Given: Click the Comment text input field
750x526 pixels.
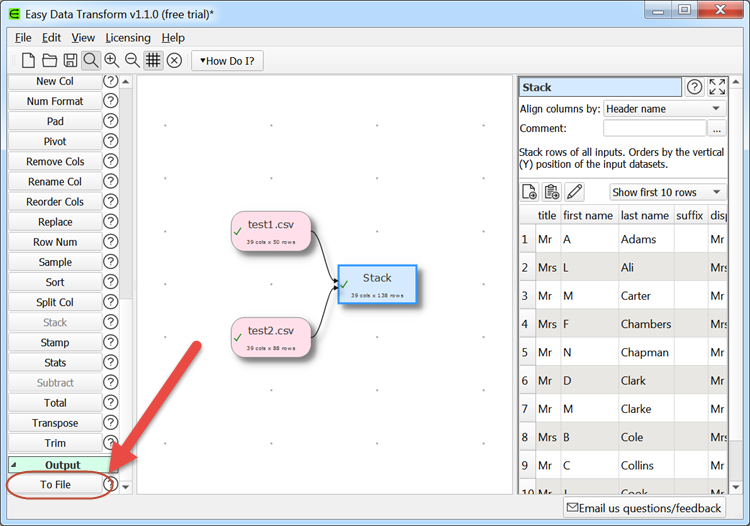Looking at the screenshot, I should pos(654,129).
